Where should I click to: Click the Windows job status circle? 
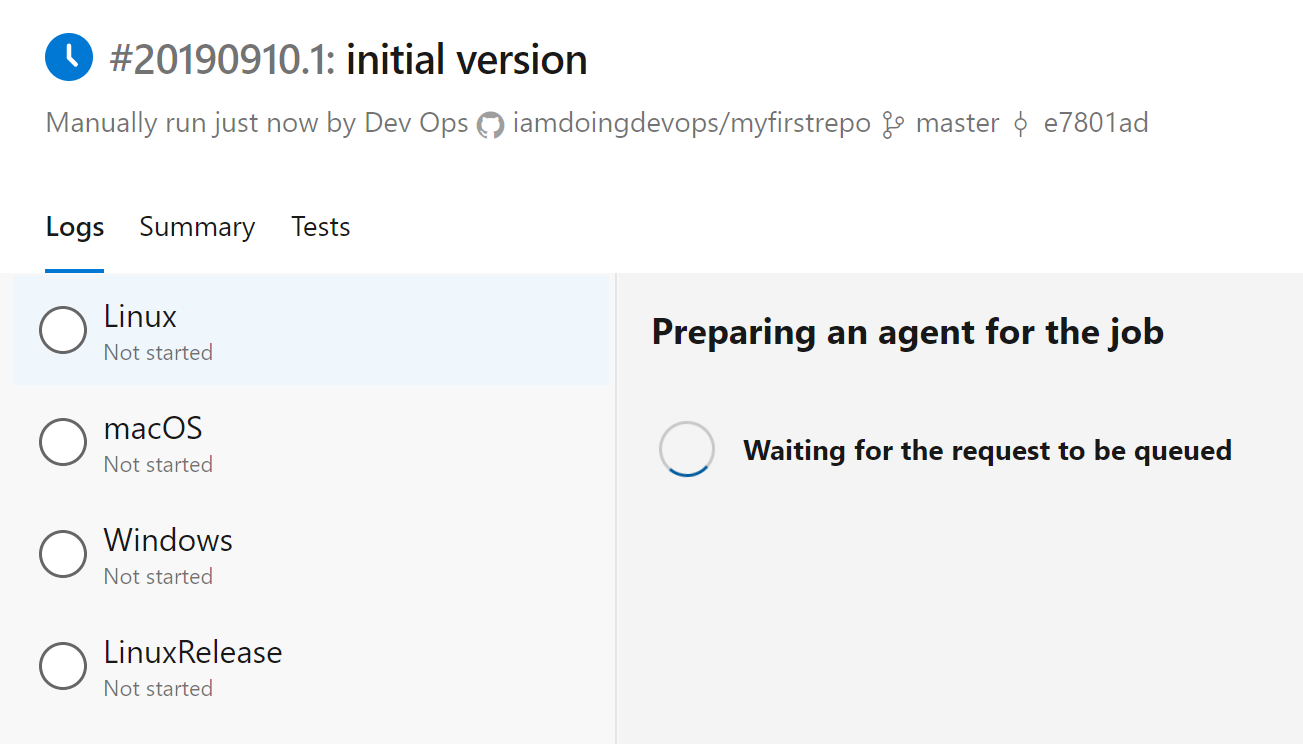click(x=63, y=554)
